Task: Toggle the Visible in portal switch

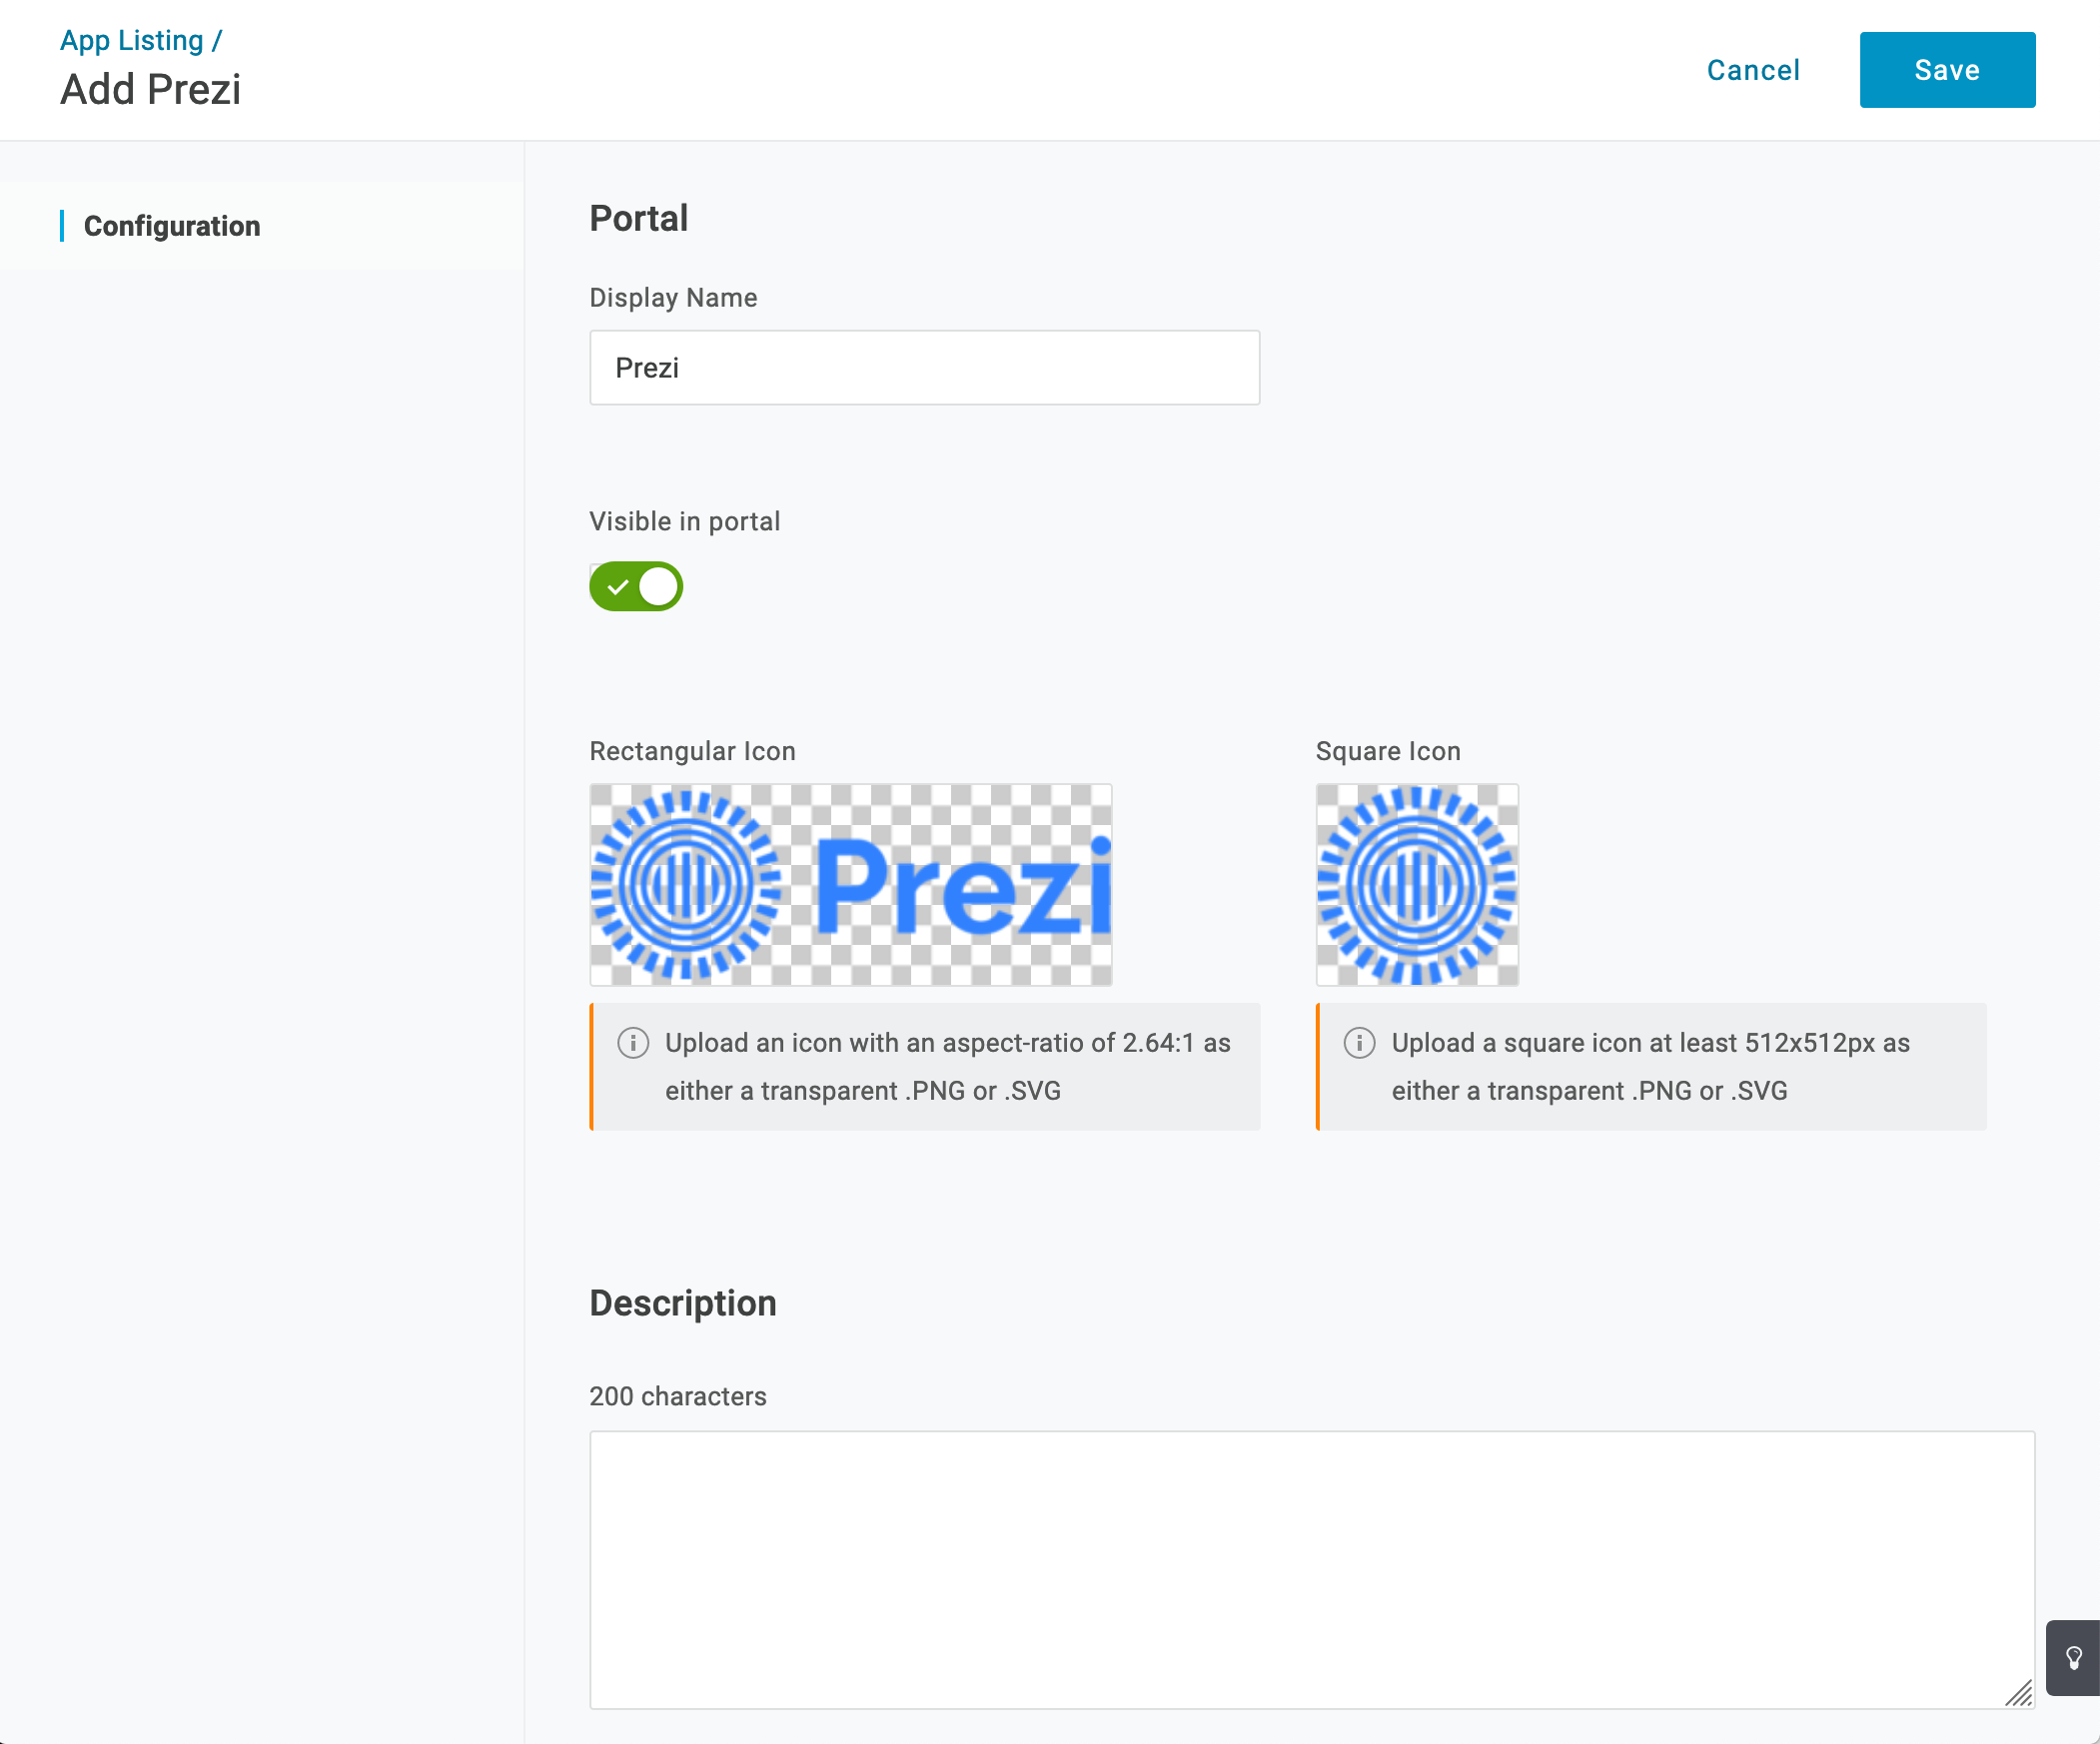Action: [636, 587]
